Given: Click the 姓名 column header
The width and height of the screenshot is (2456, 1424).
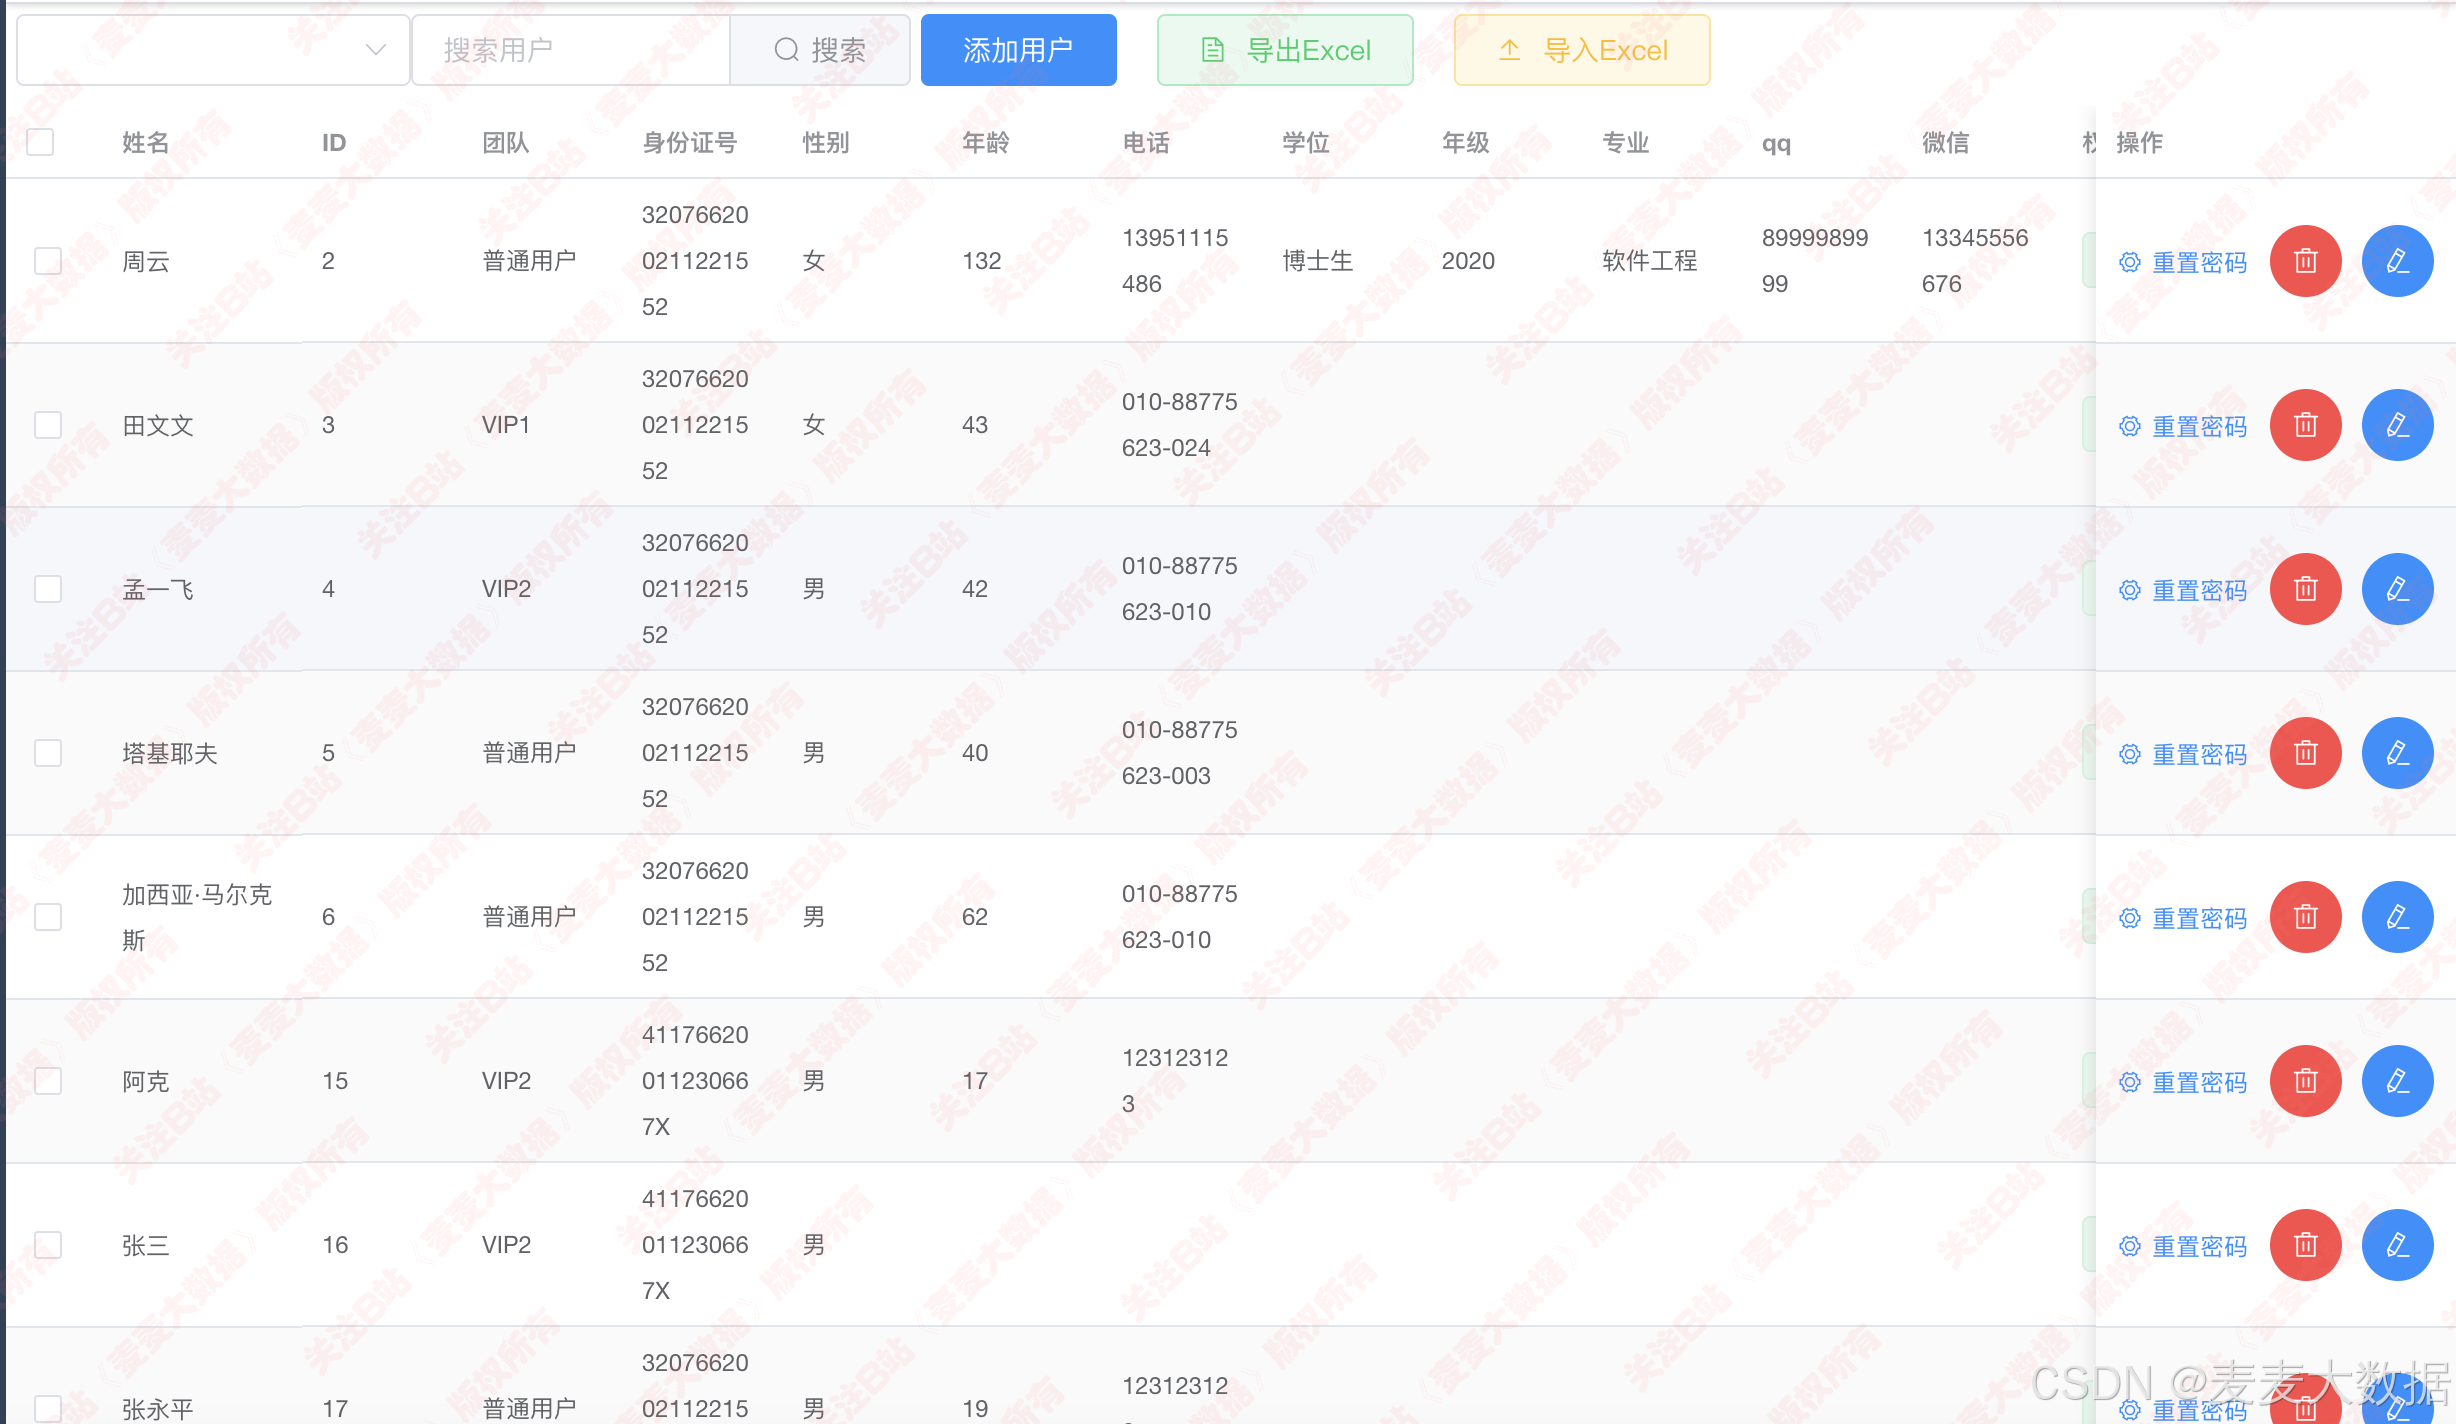Looking at the screenshot, I should 146,143.
